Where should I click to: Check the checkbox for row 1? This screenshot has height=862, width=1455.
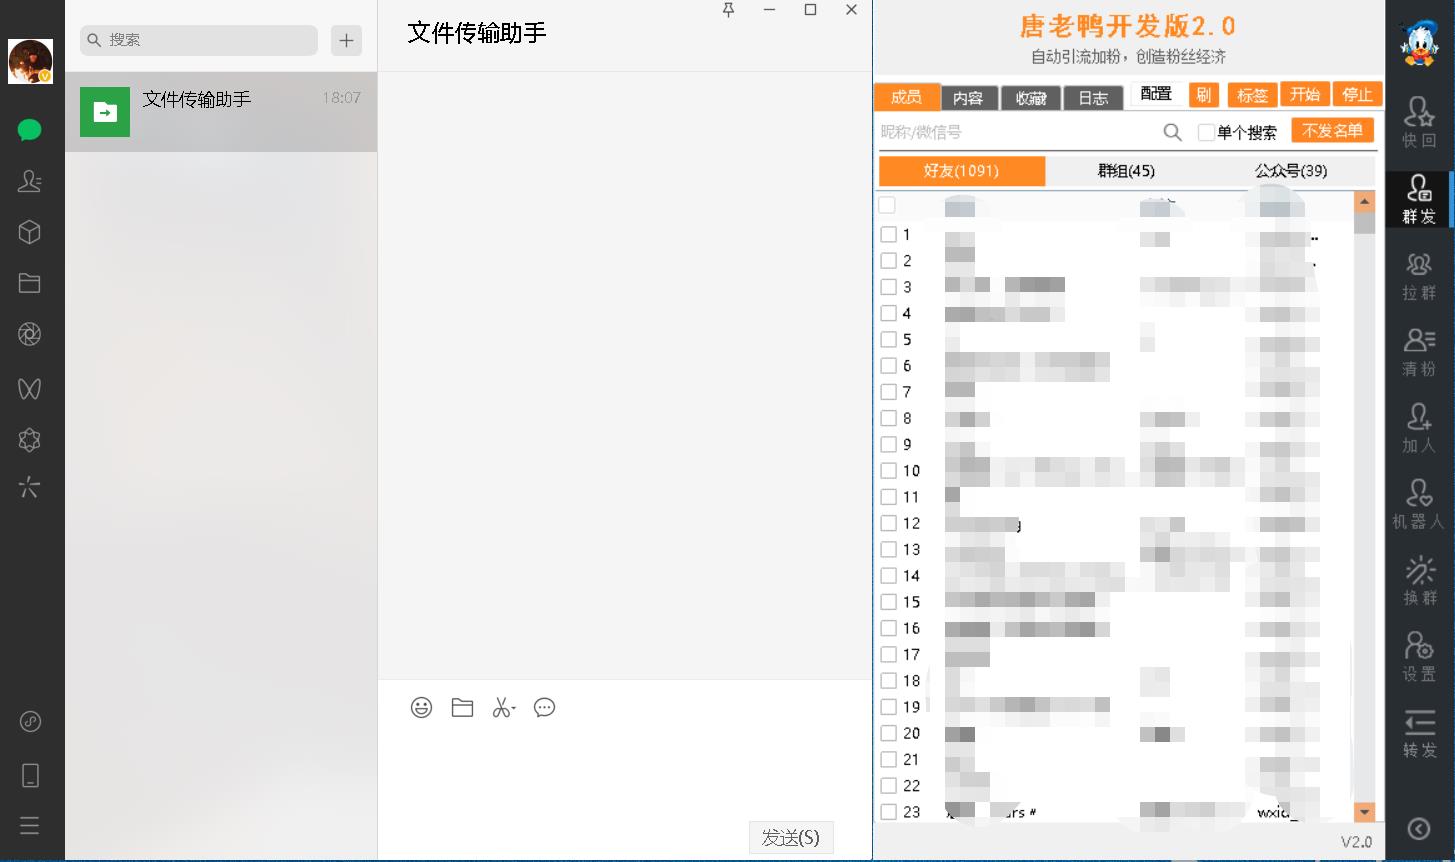[888, 235]
